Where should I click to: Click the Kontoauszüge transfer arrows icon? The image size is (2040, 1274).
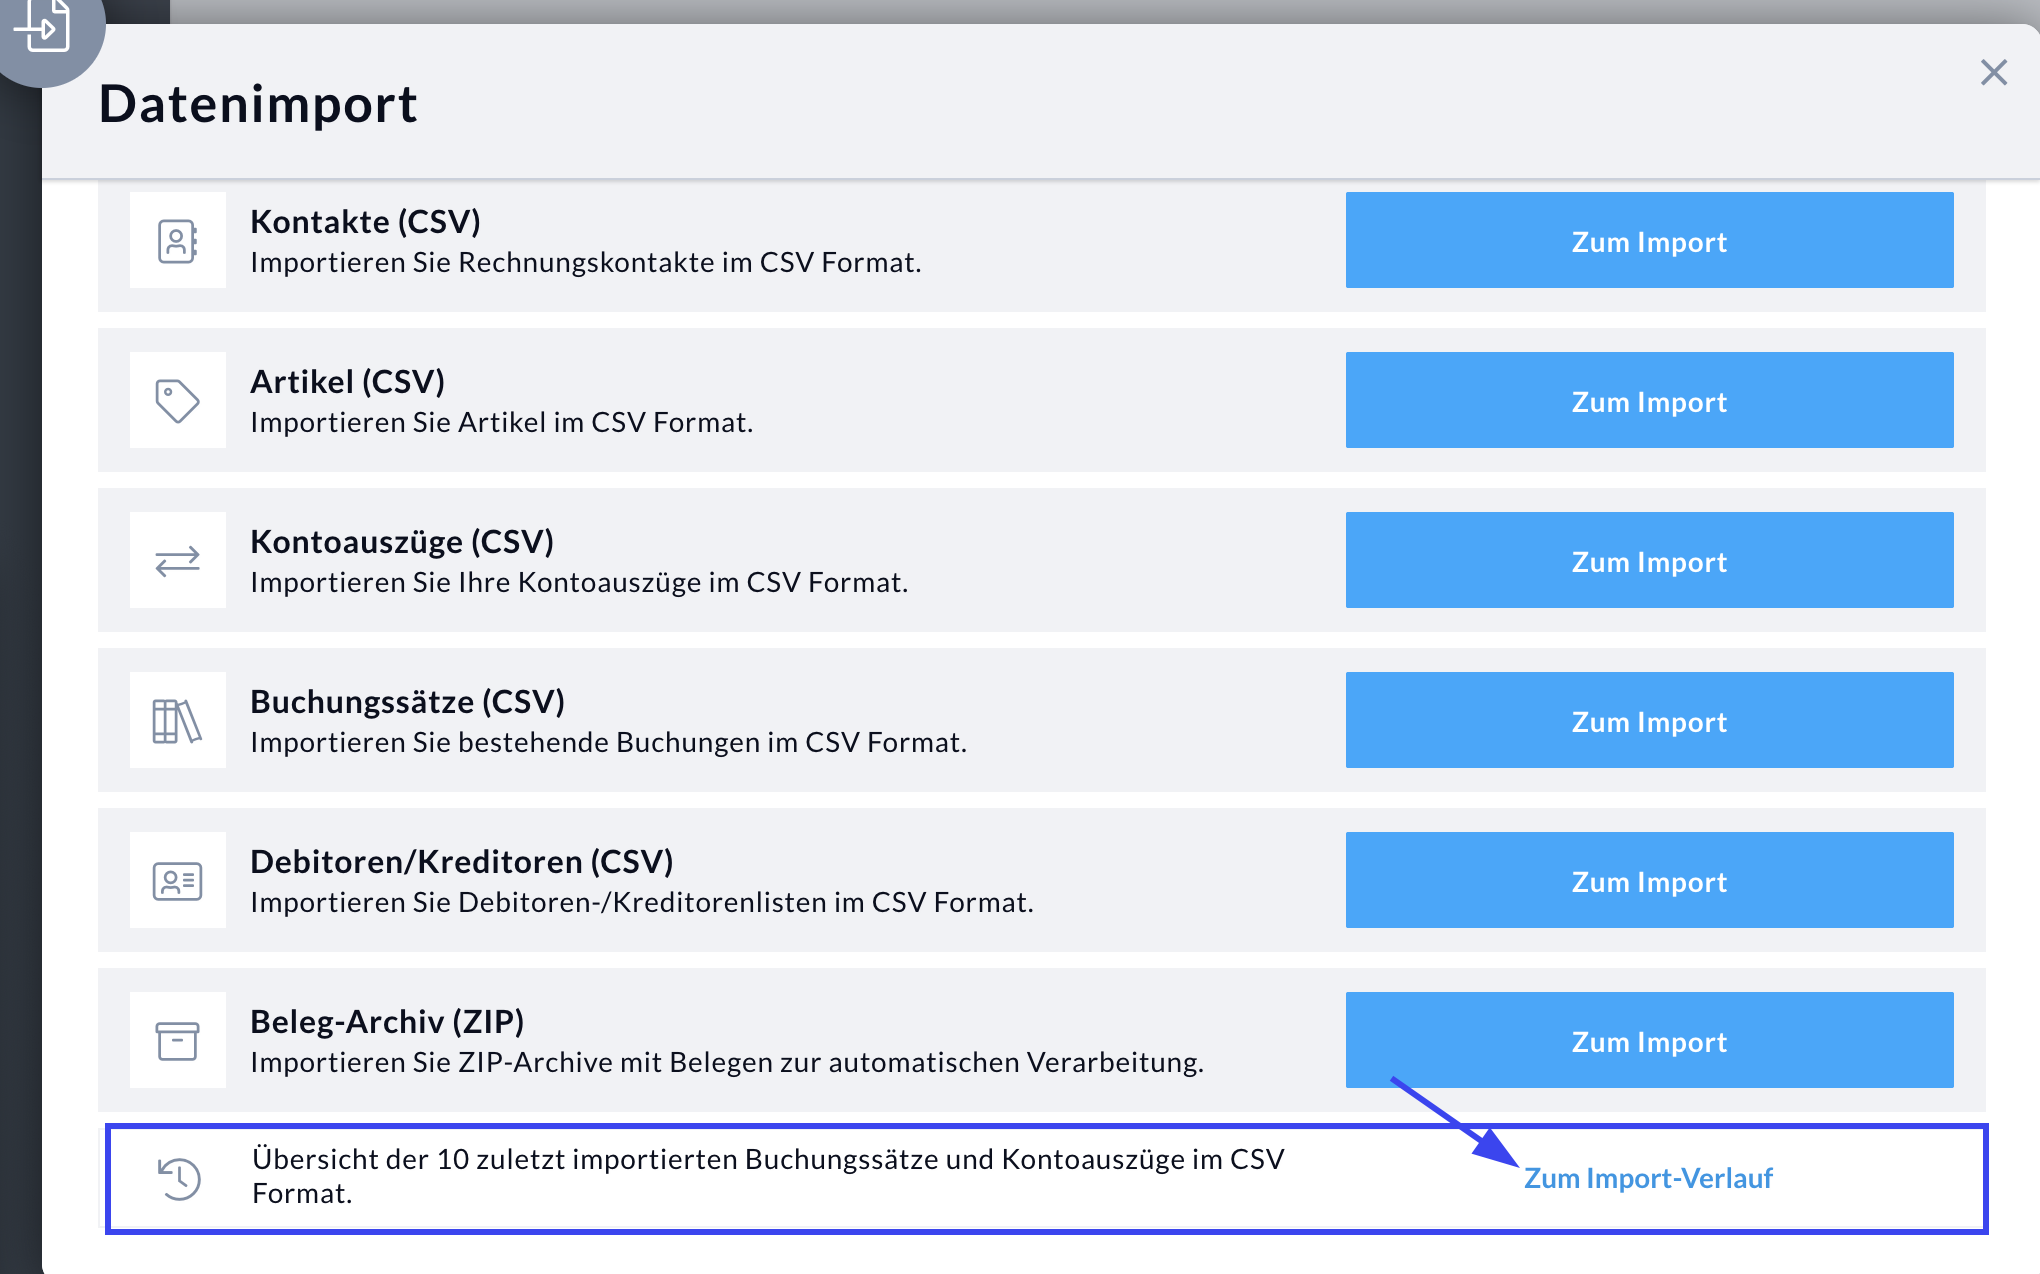(177, 561)
